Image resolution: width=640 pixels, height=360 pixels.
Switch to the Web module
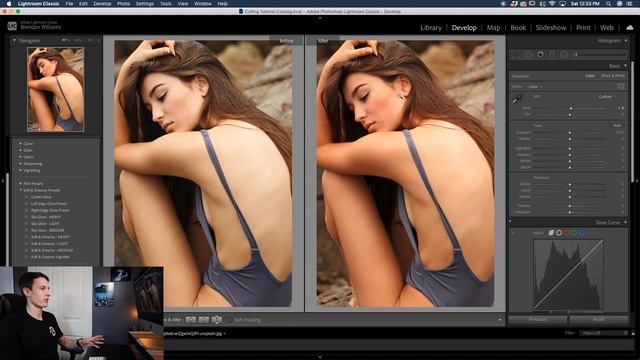pyautogui.click(x=607, y=28)
